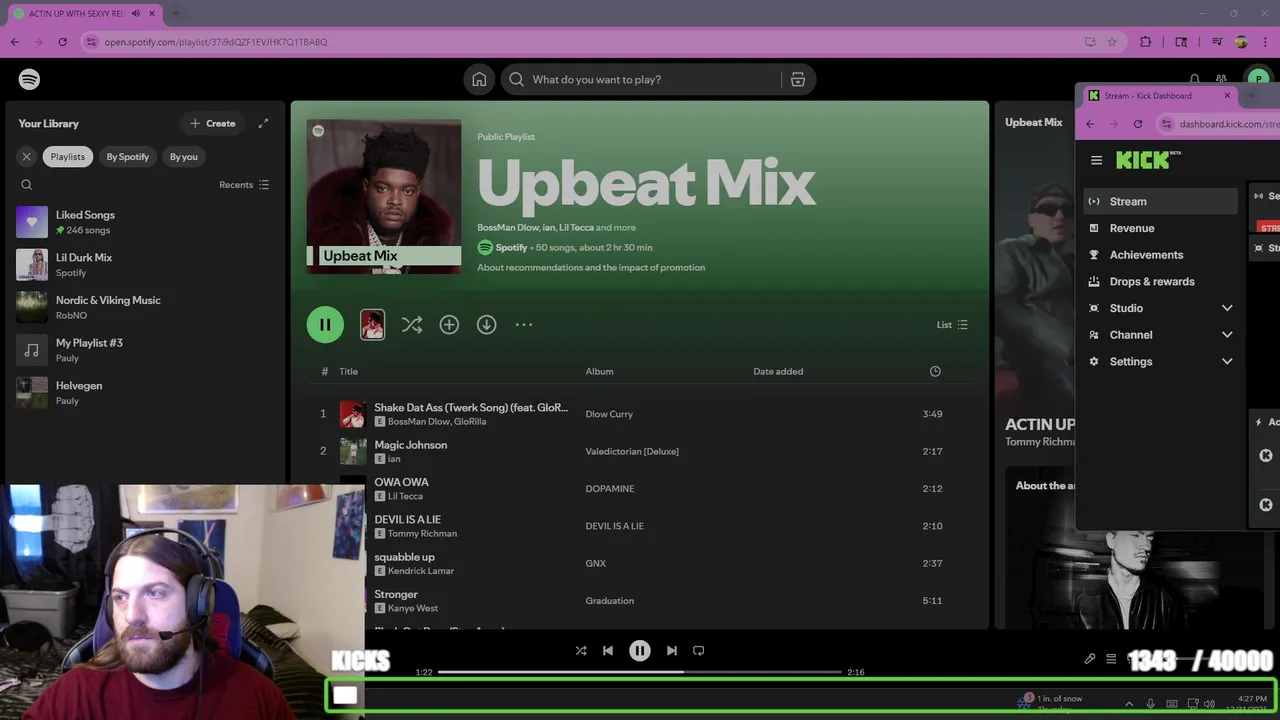Open Spotify notifications bell
This screenshot has height=720, width=1280.
pyautogui.click(x=1194, y=79)
